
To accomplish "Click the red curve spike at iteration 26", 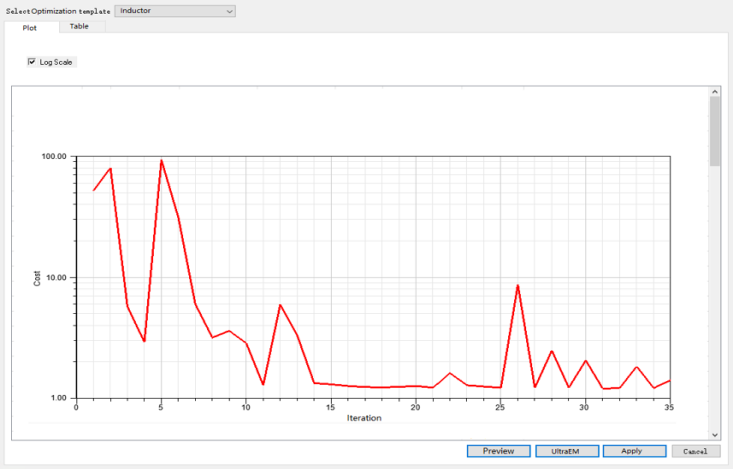I will click(x=517, y=286).
